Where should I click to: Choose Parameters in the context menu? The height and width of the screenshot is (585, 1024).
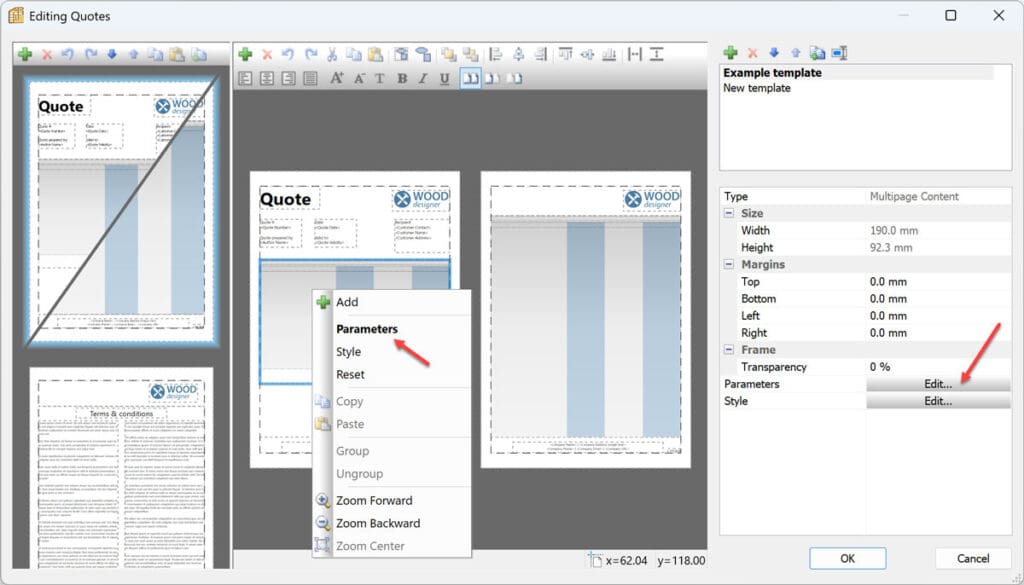(x=392, y=329)
